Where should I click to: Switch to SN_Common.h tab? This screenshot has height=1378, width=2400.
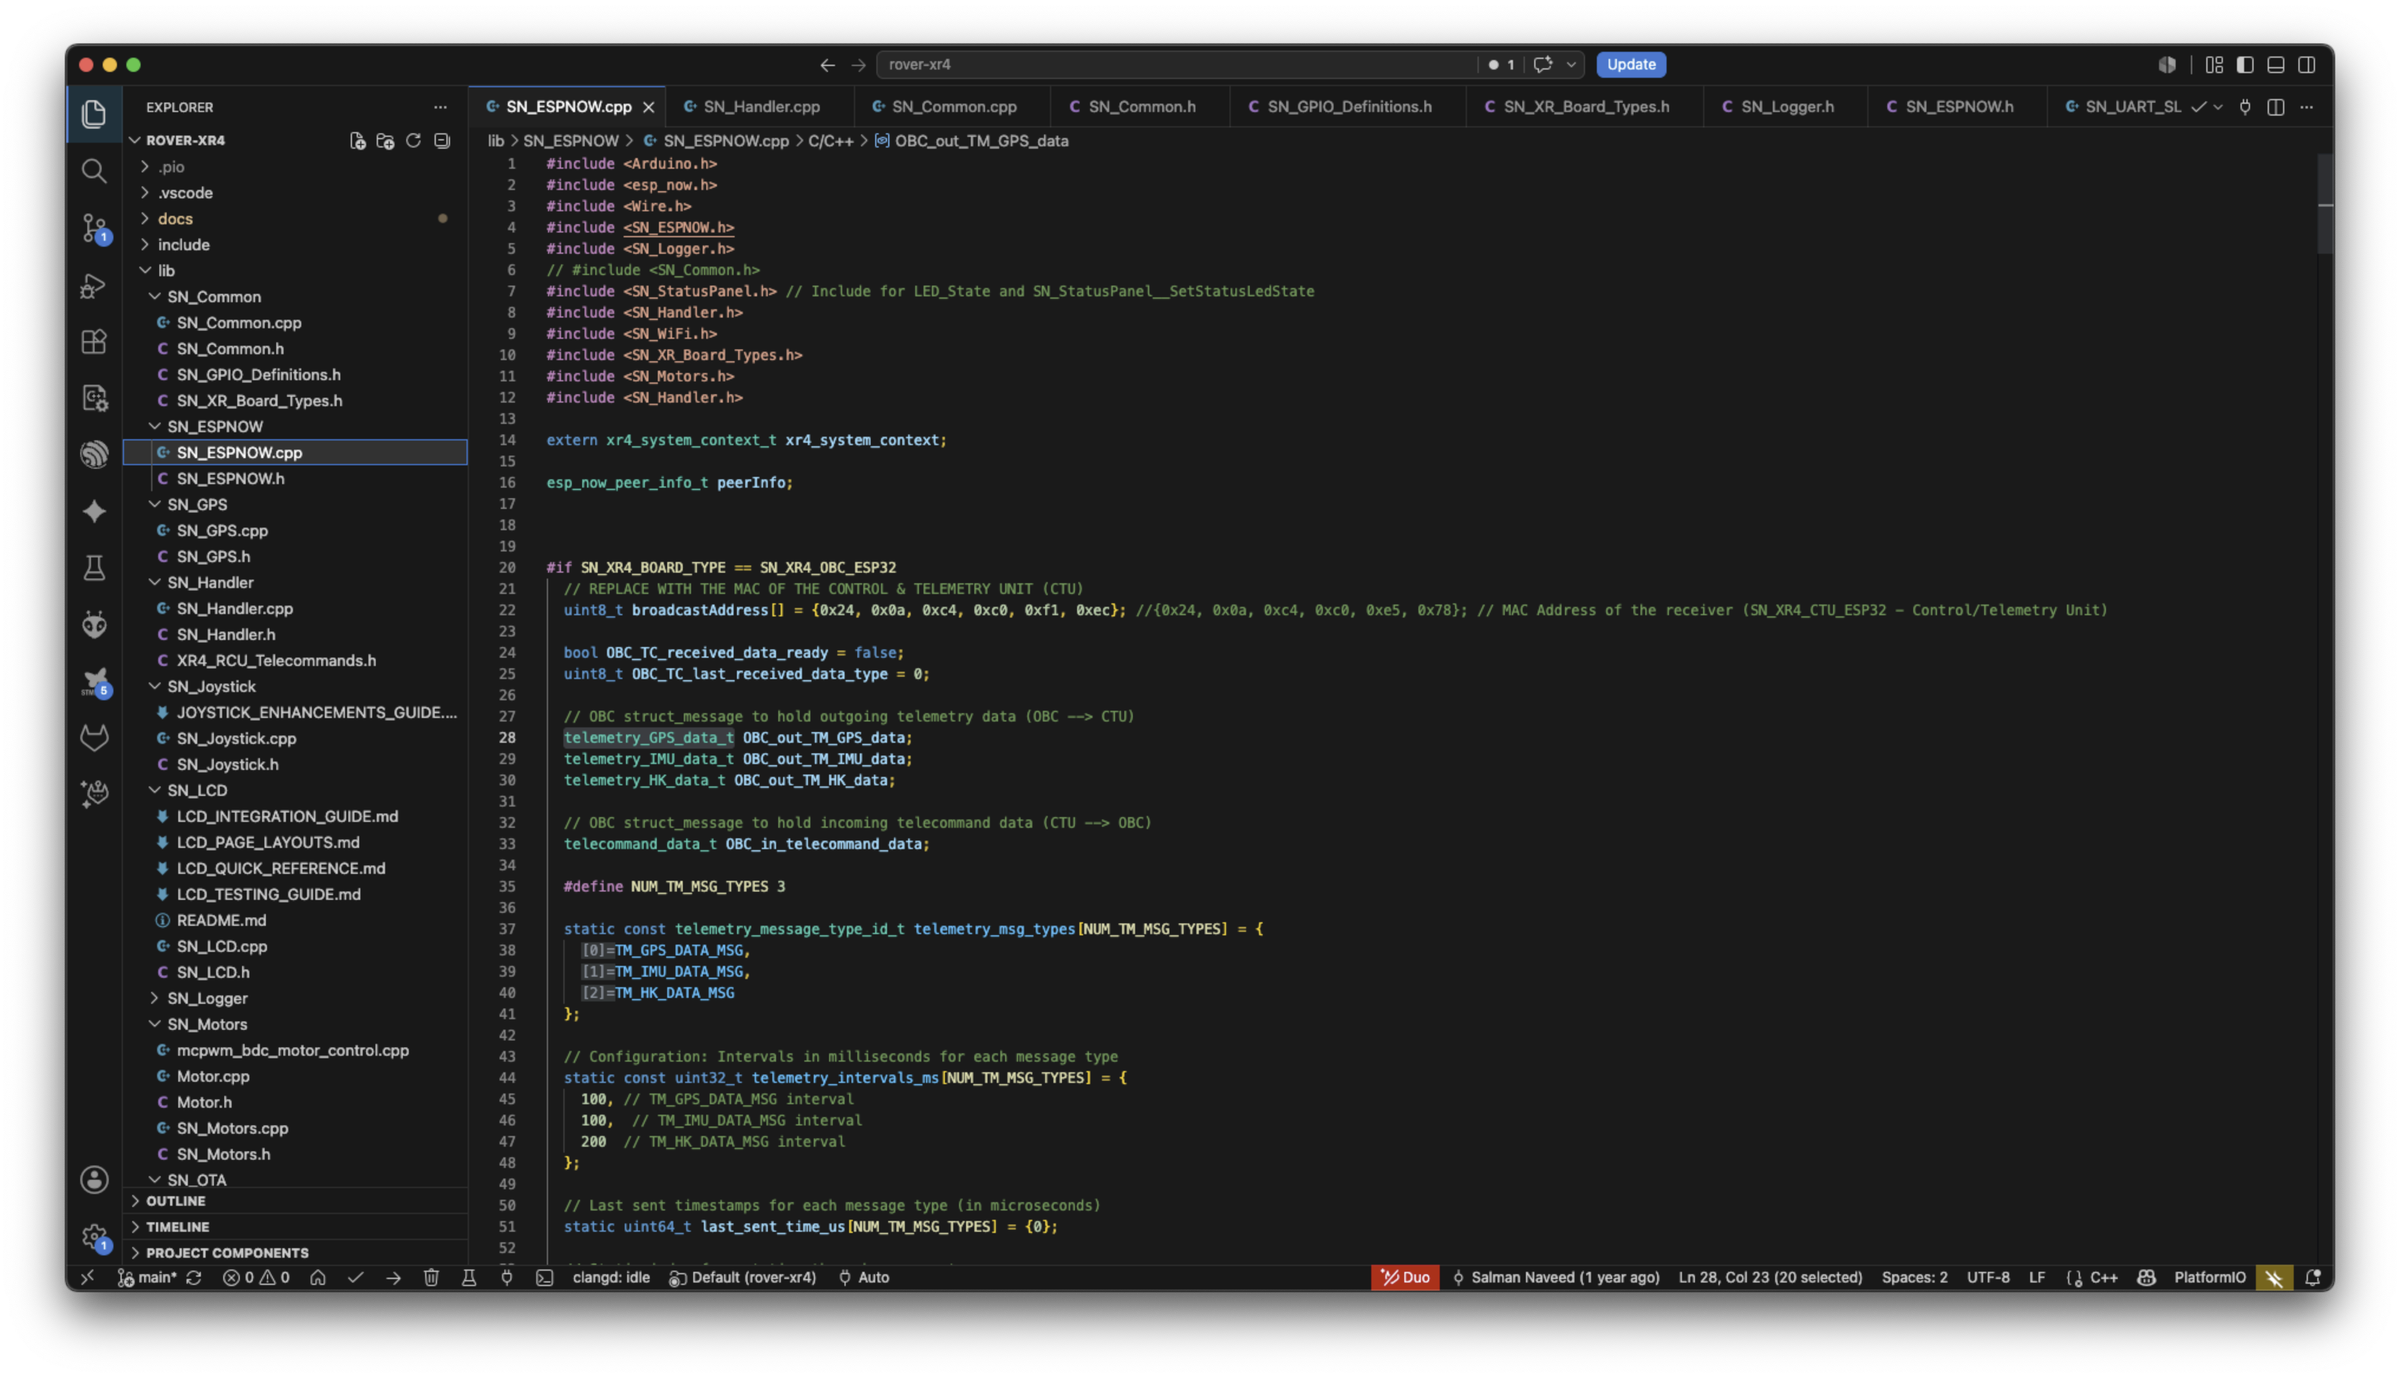point(1140,107)
